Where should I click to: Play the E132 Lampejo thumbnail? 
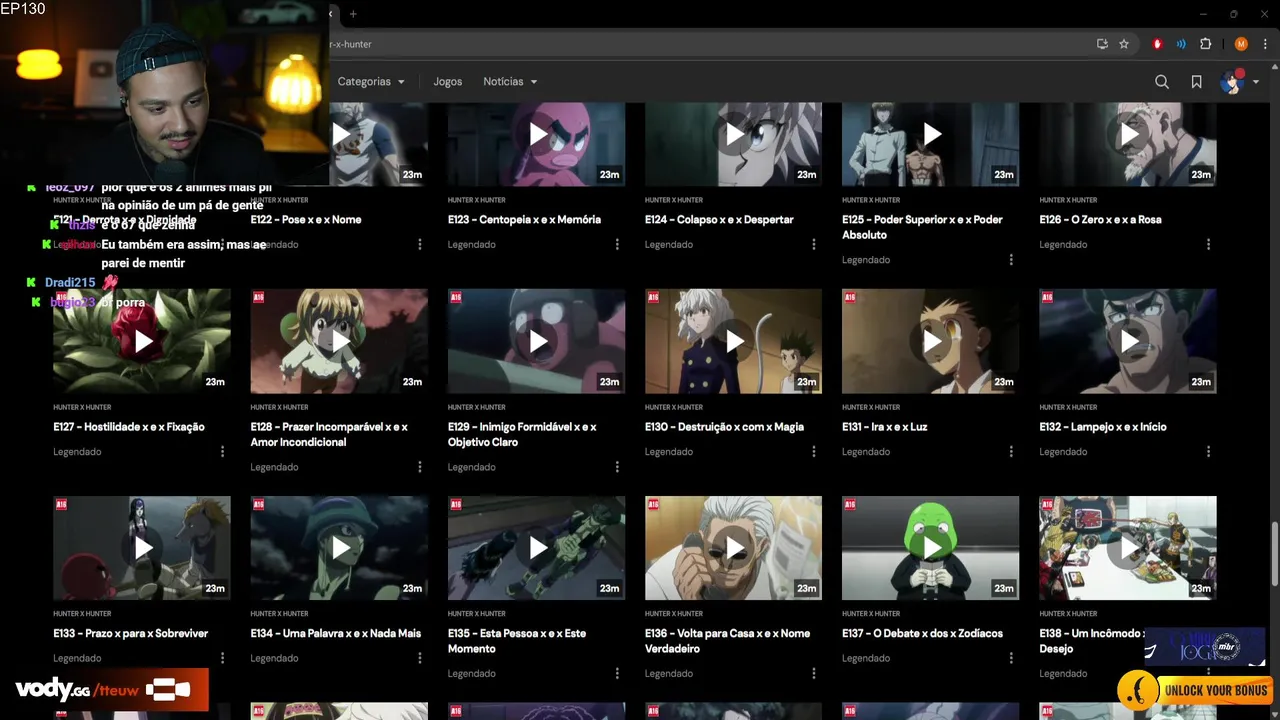coord(1128,341)
